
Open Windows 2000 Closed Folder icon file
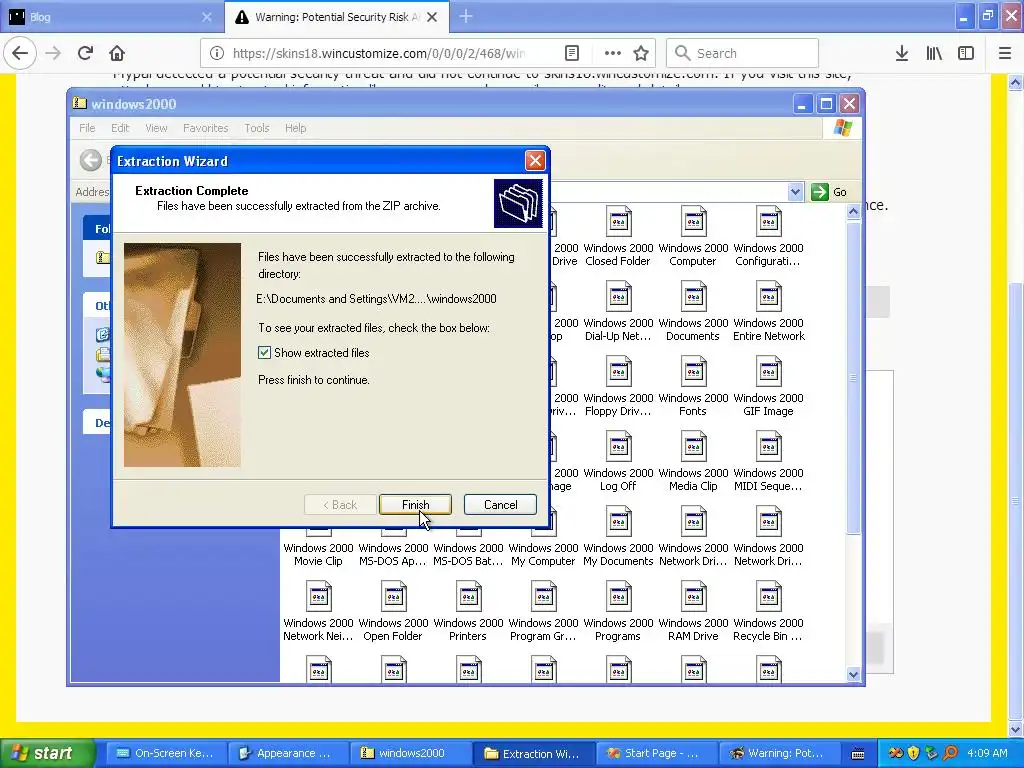pos(618,236)
